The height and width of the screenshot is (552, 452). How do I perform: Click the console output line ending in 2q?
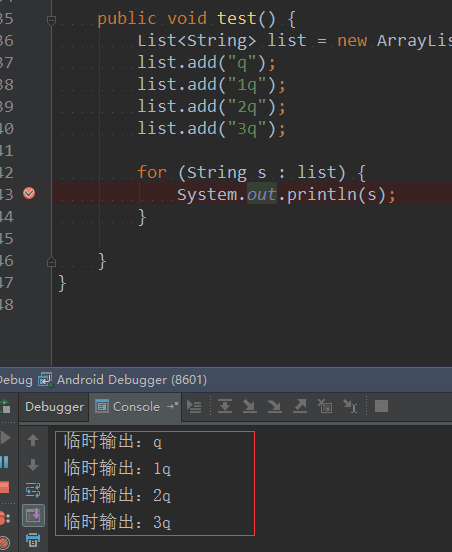coord(117,495)
